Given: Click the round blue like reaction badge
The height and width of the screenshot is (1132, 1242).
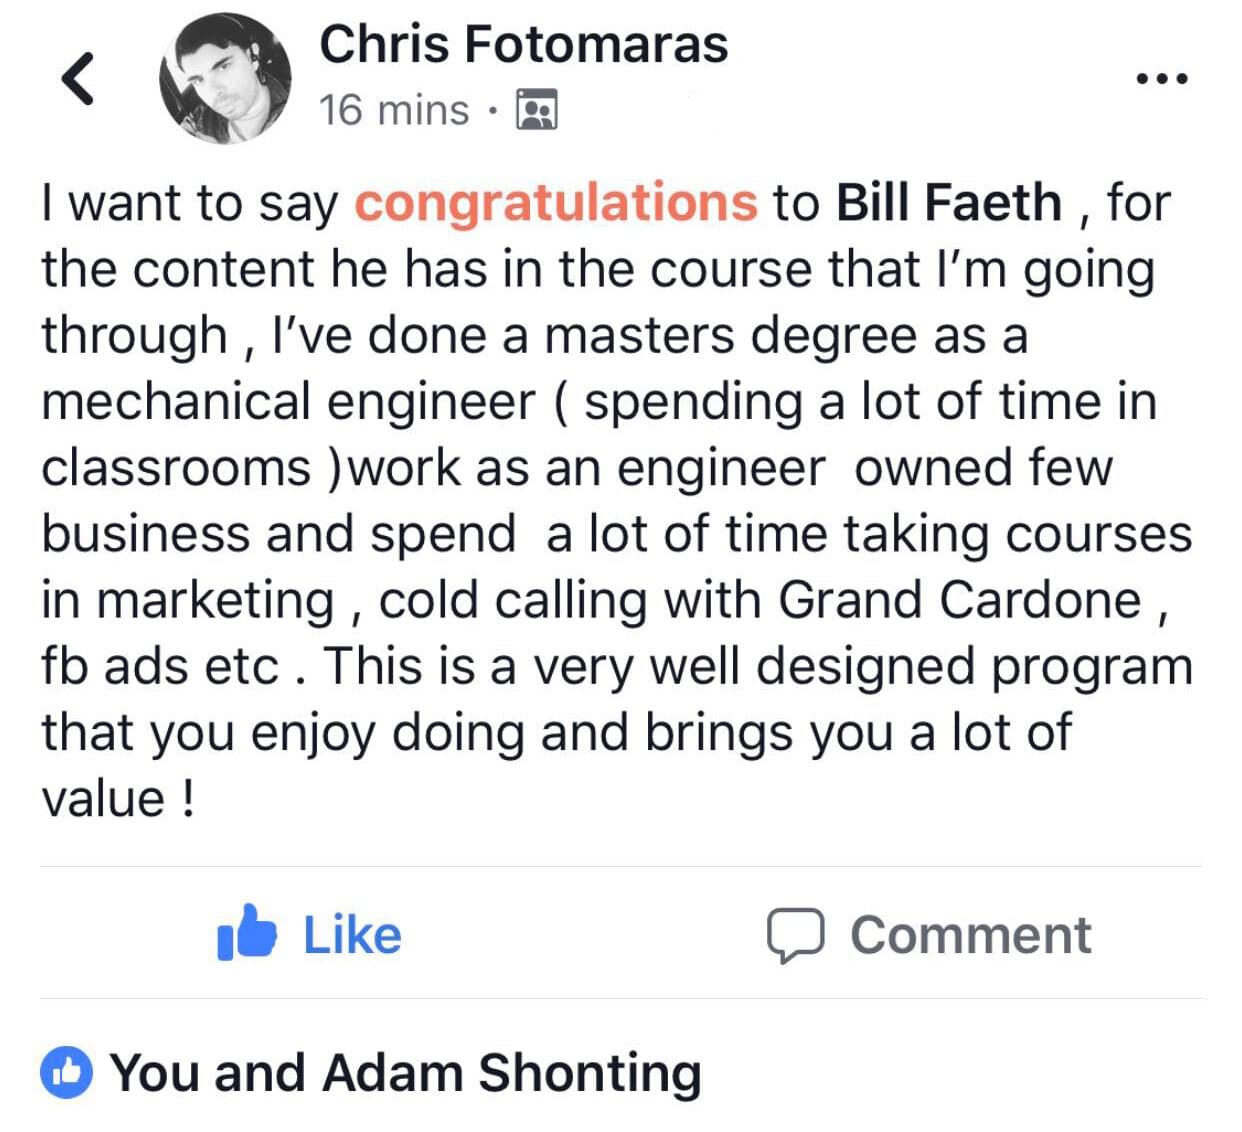Looking at the screenshot, I should [66, 1073].
